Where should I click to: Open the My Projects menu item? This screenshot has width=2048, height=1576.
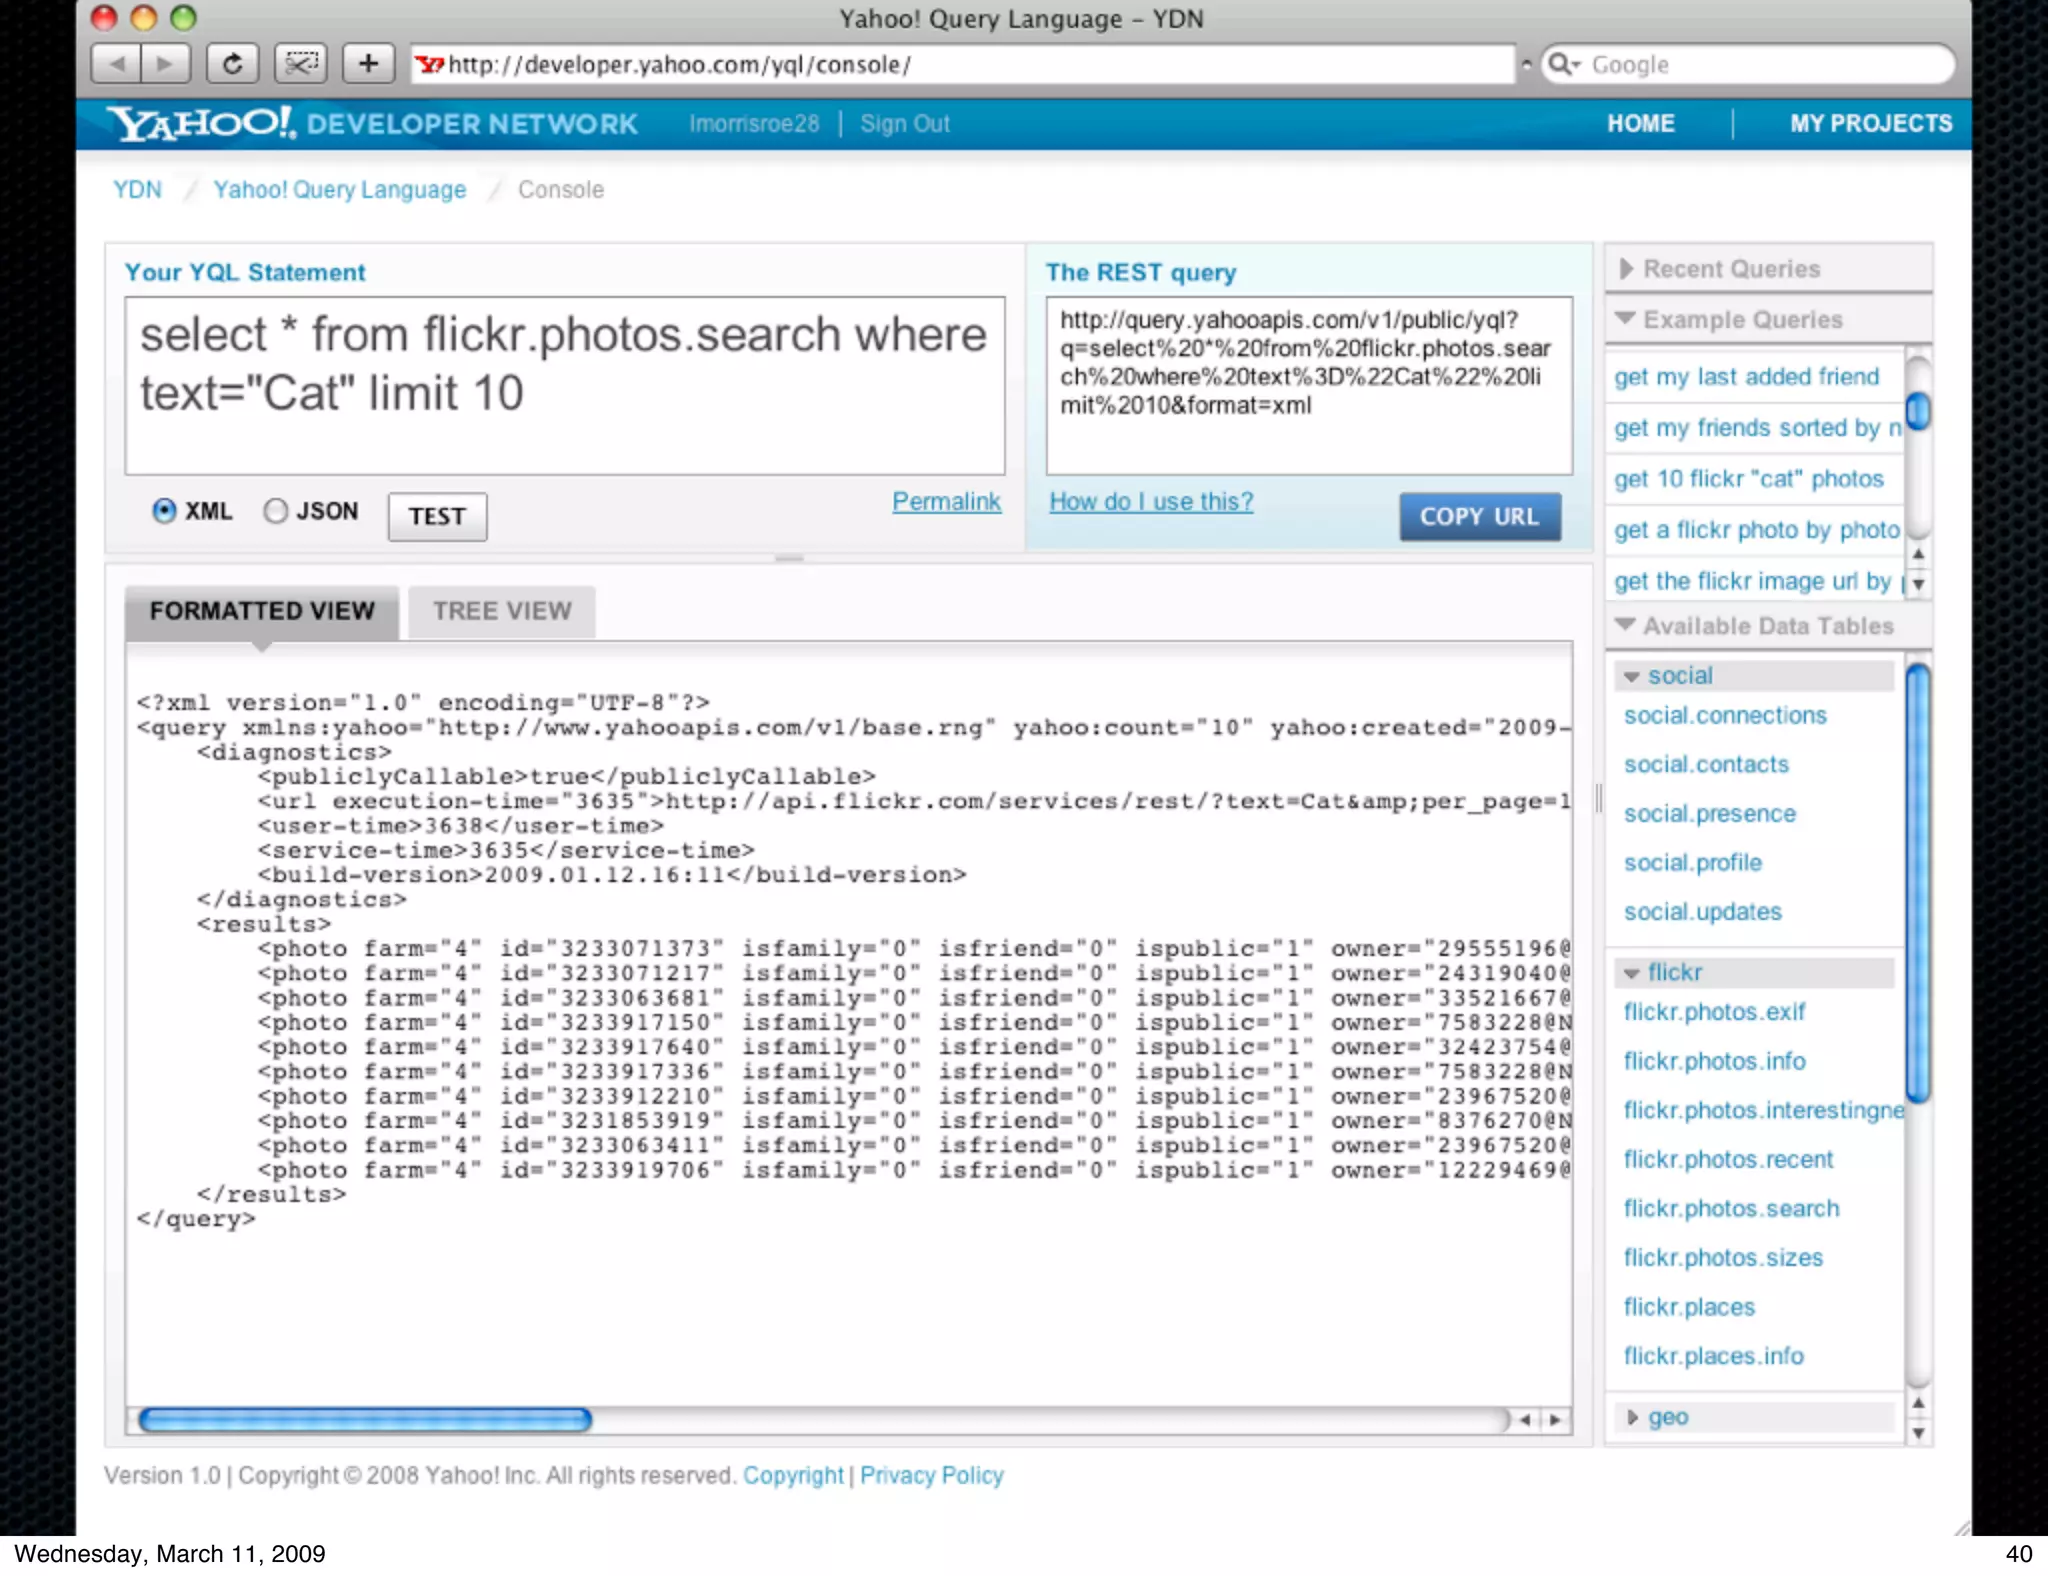(x=1870, y=123)
